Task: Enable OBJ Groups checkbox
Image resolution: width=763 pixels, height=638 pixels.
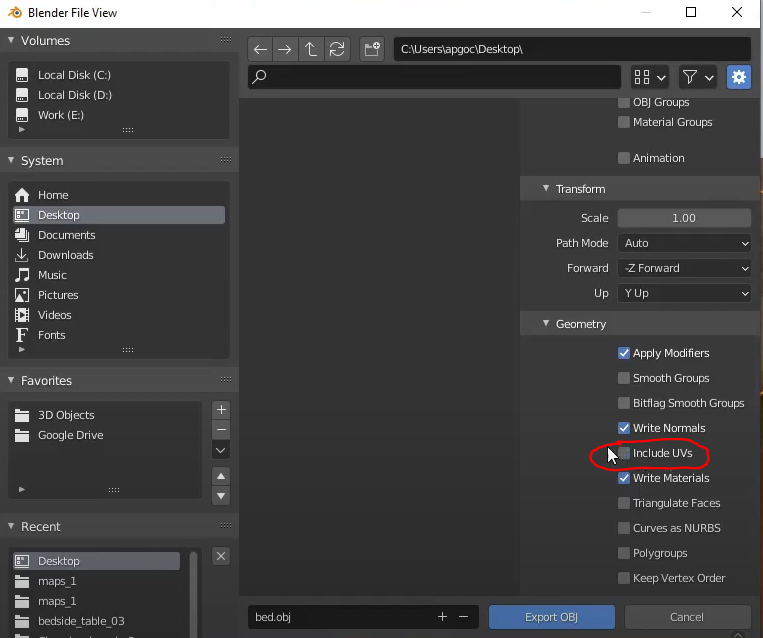Action: coord(623,102)
